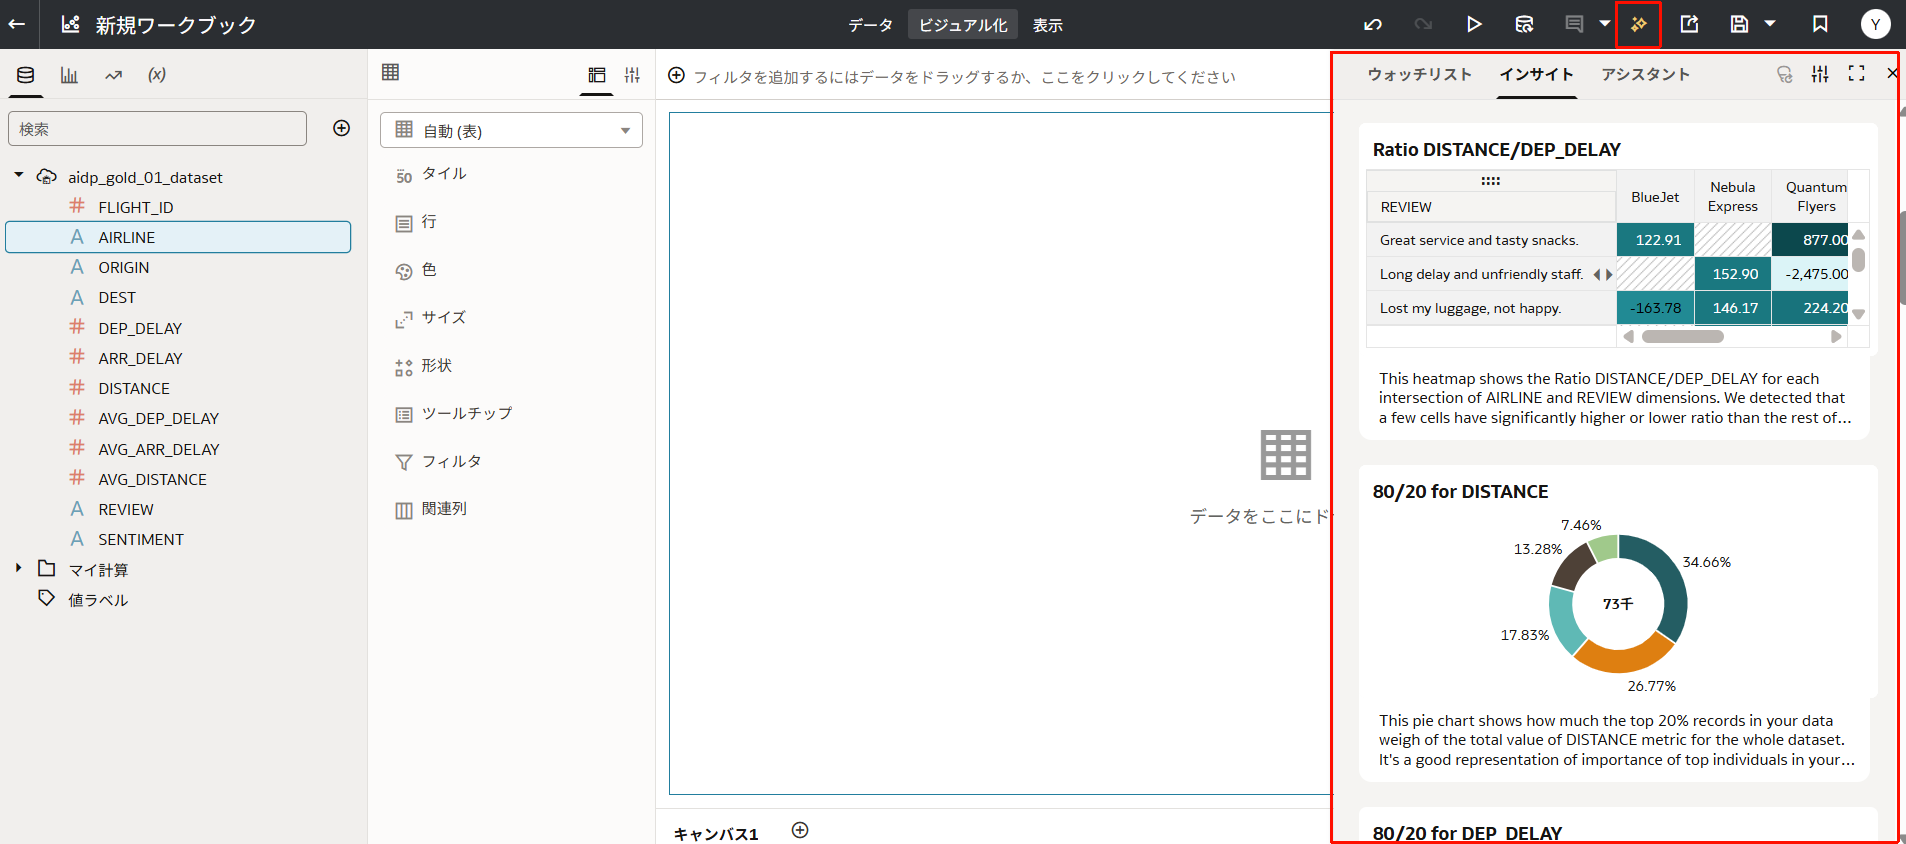
Task: Click the refresh data icon
Action: 1524,24
